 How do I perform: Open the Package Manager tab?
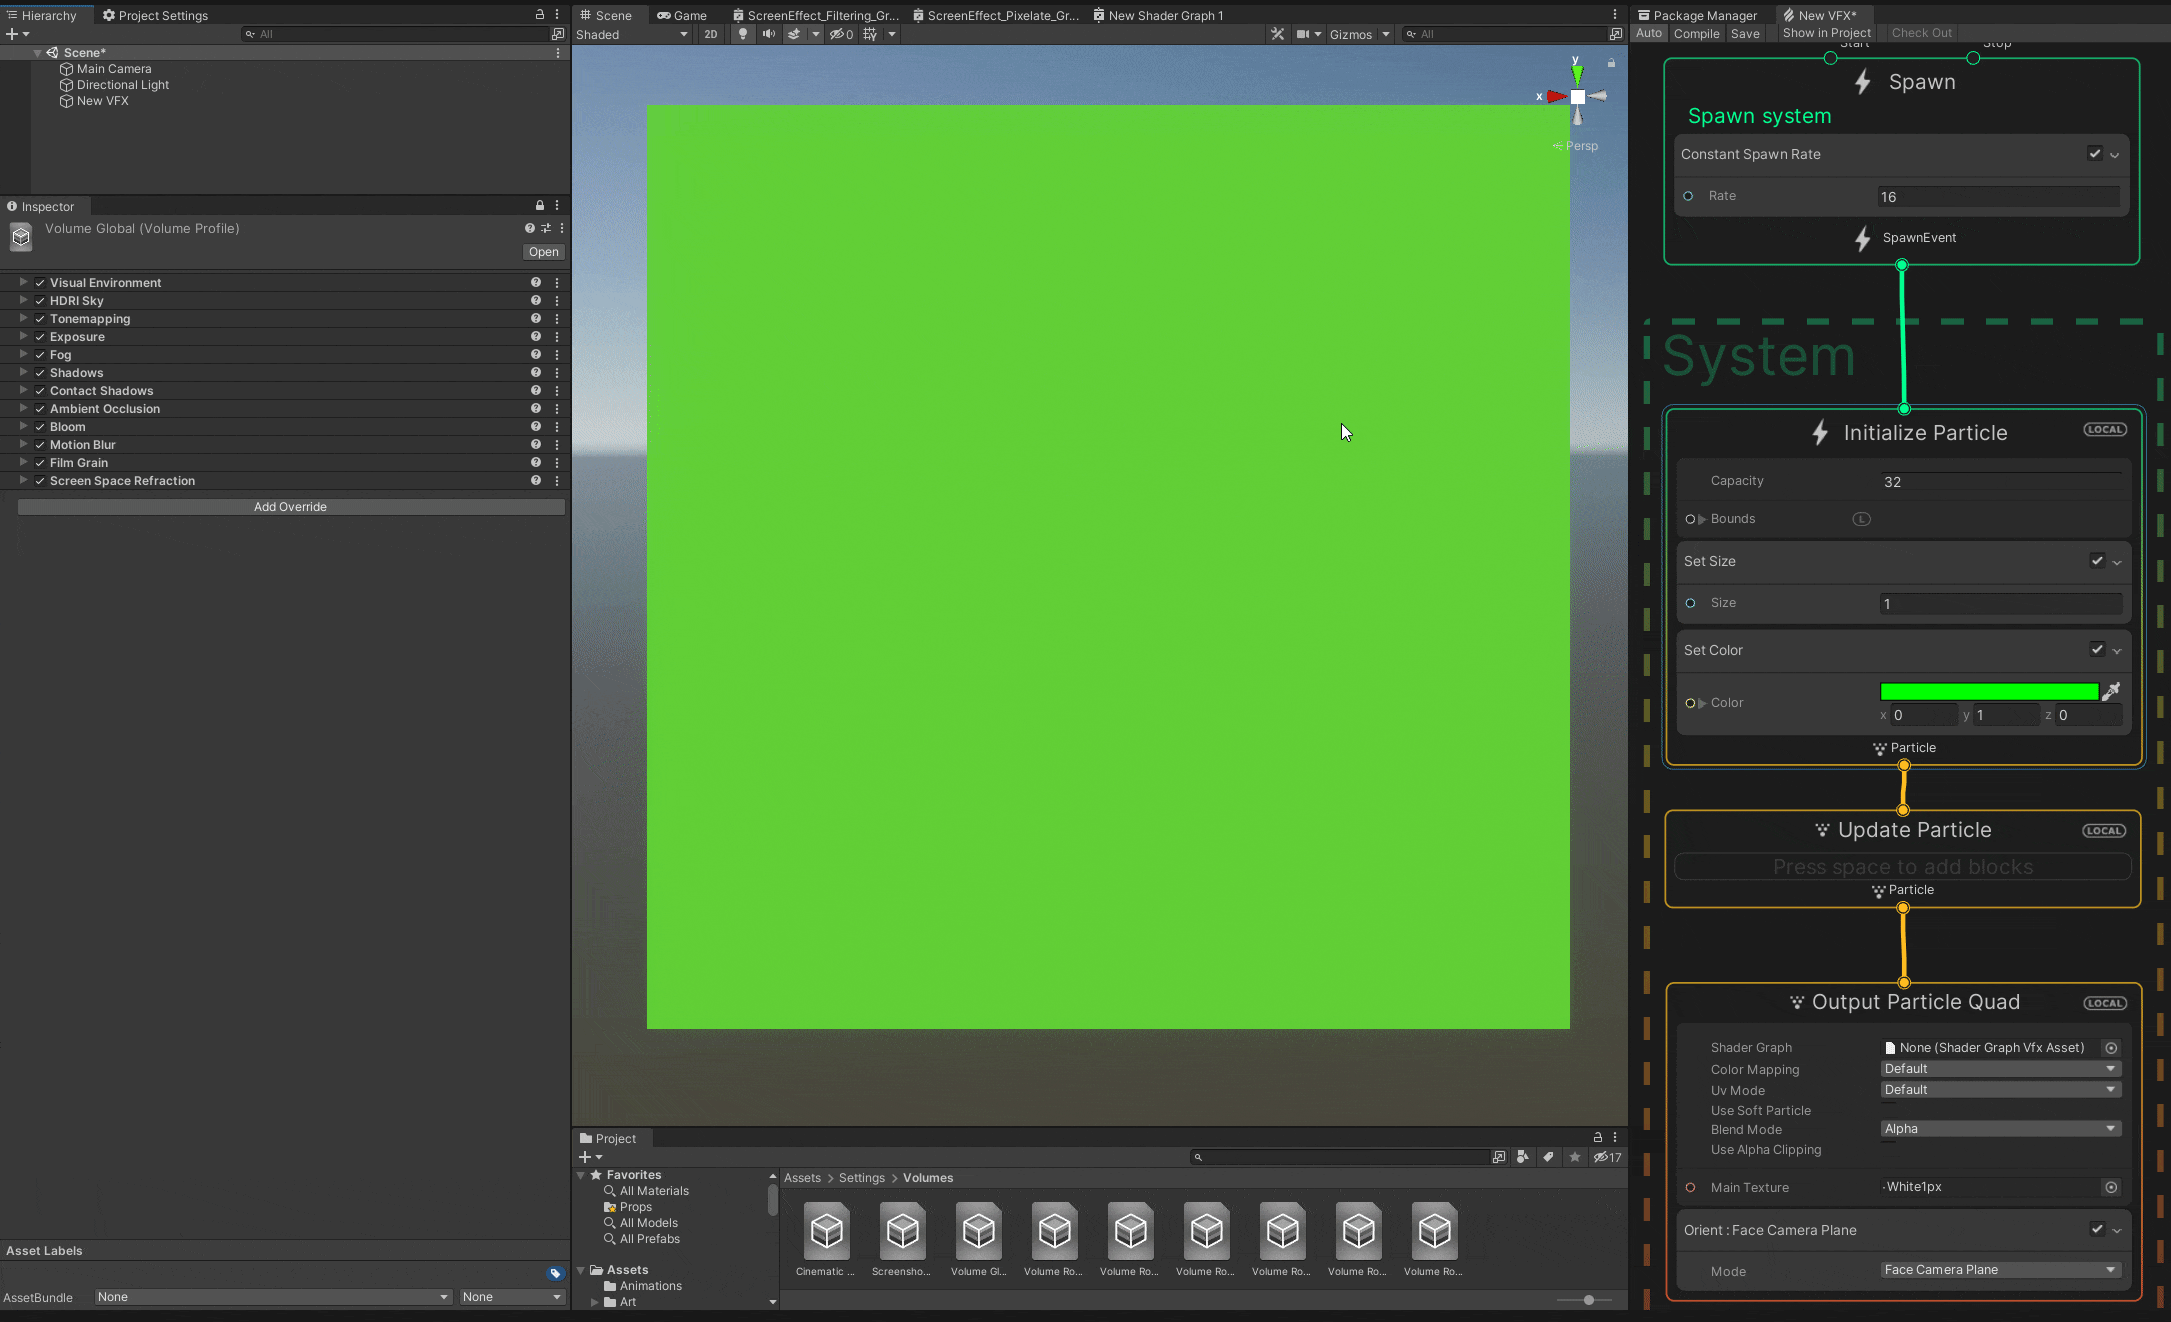coord(1698,15)
